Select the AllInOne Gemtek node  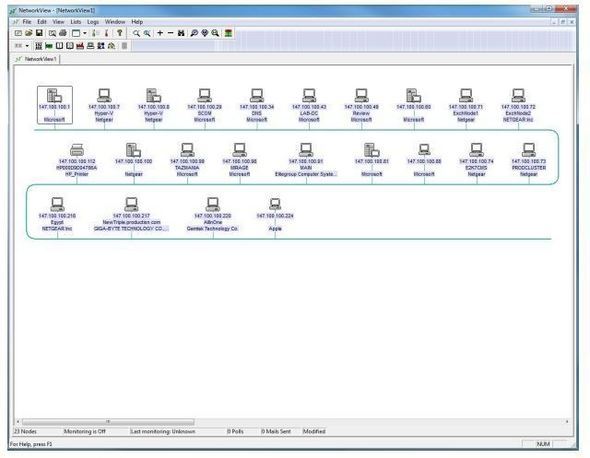(x=213, y=214)
